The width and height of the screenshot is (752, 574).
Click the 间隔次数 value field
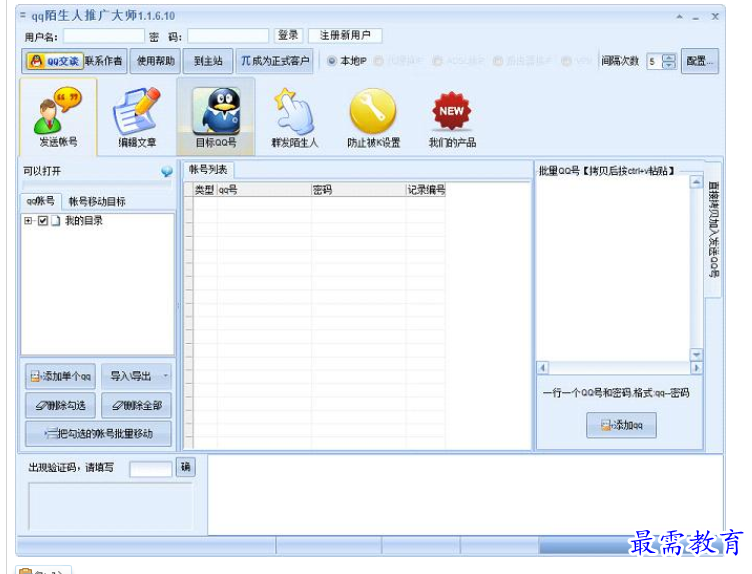[x=655, y=61]
